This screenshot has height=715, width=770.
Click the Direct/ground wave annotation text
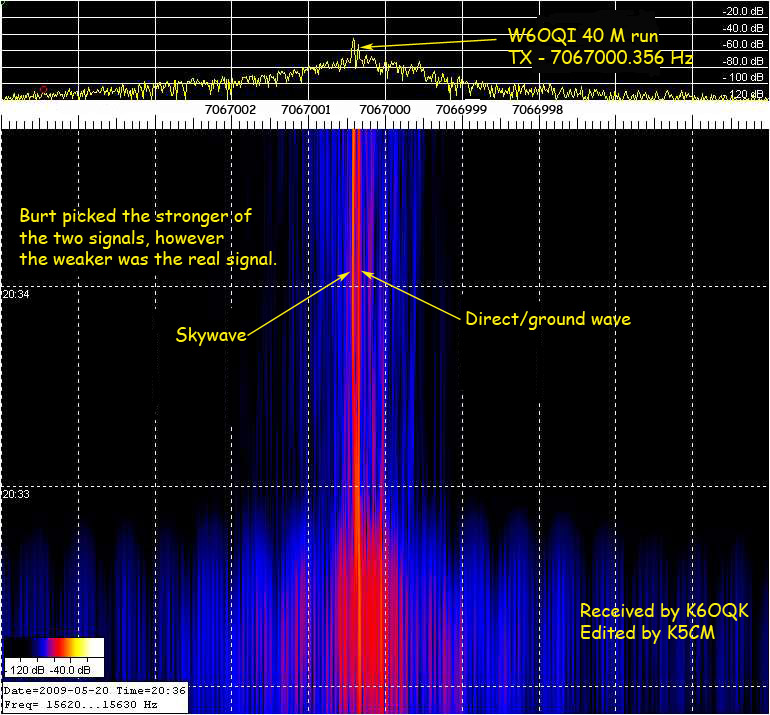point(548,319)
